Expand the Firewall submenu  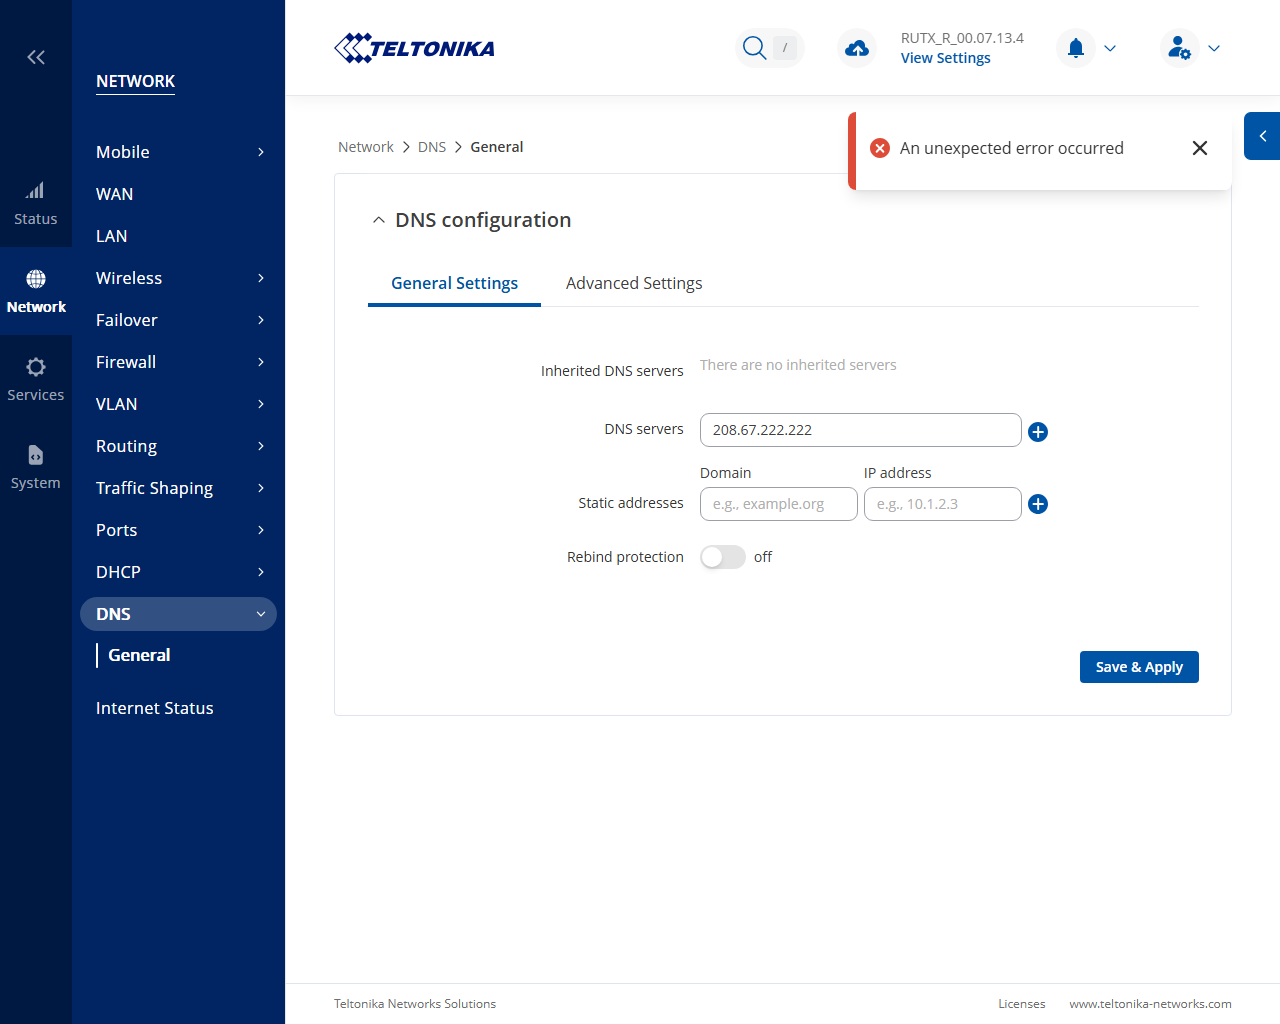tap(180, 362)
